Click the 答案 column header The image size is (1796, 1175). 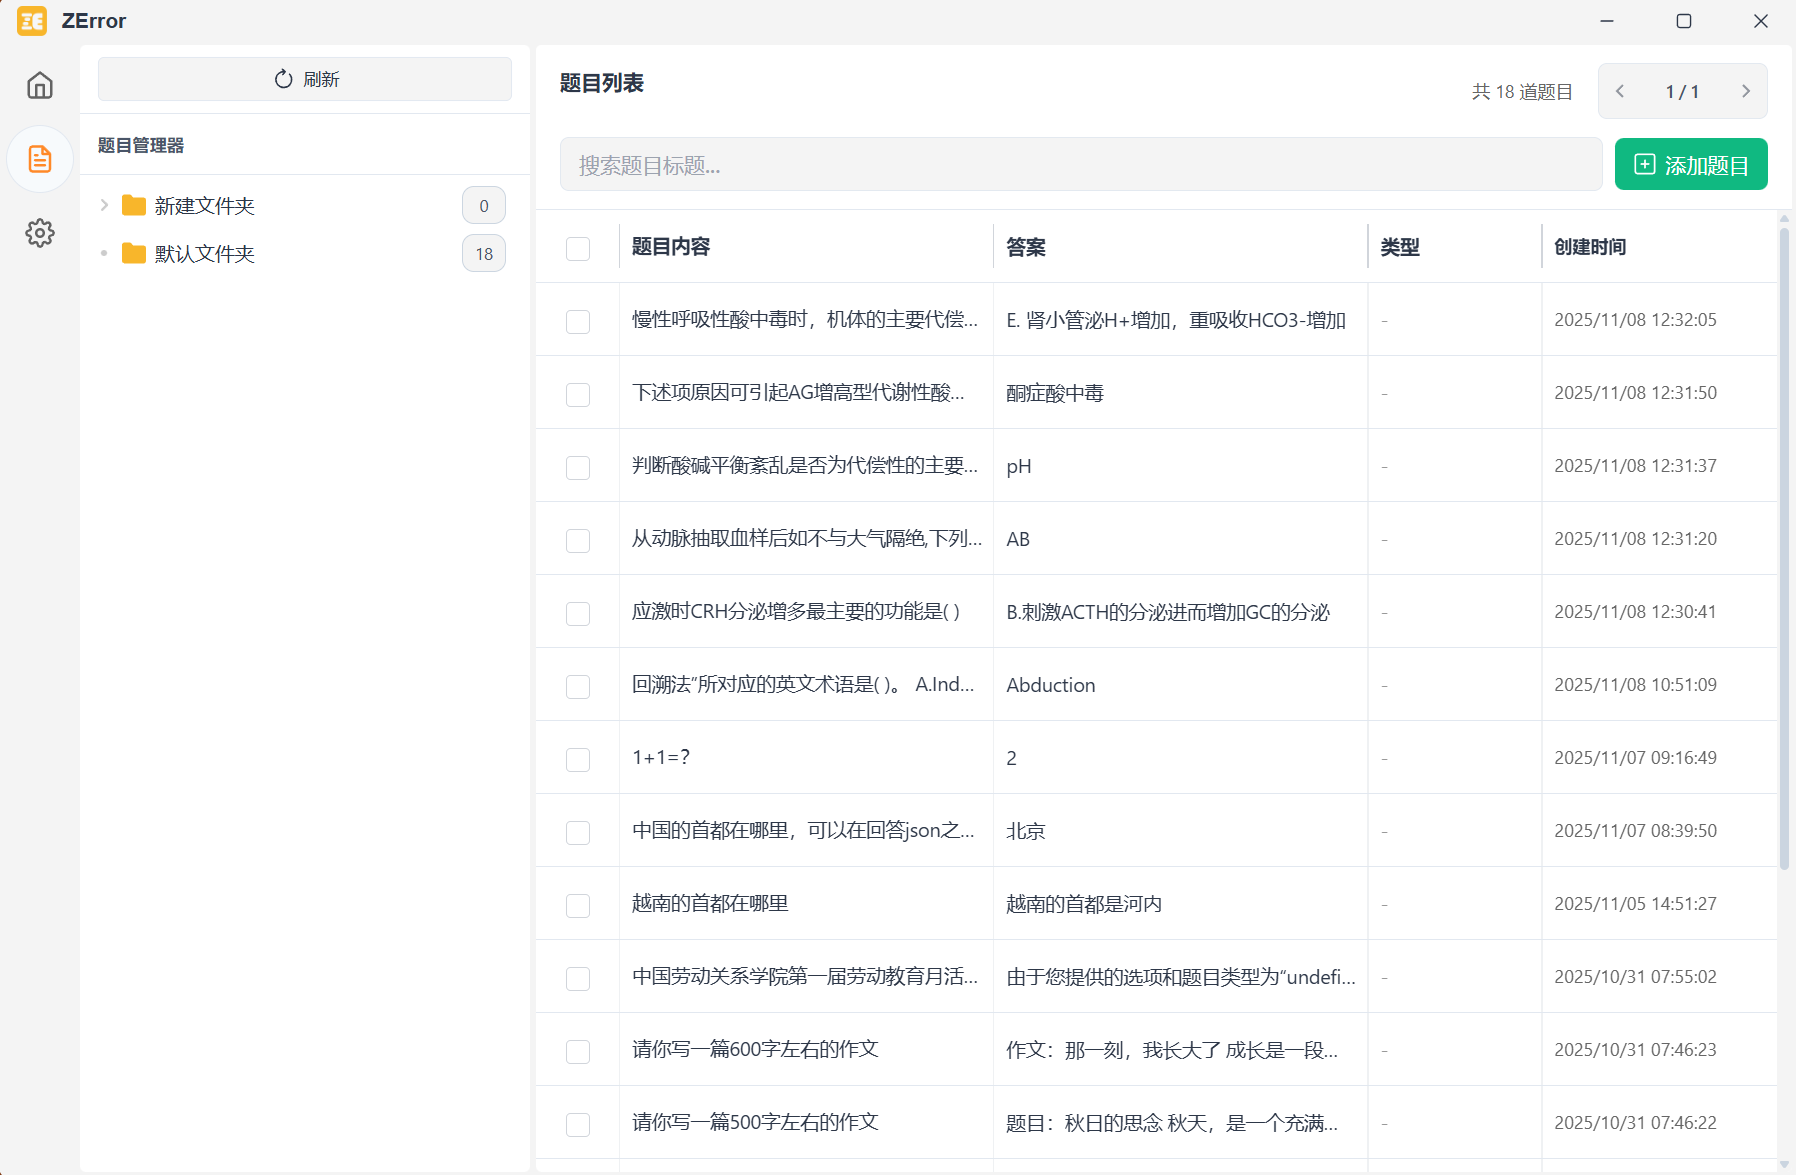(1026, 247)
